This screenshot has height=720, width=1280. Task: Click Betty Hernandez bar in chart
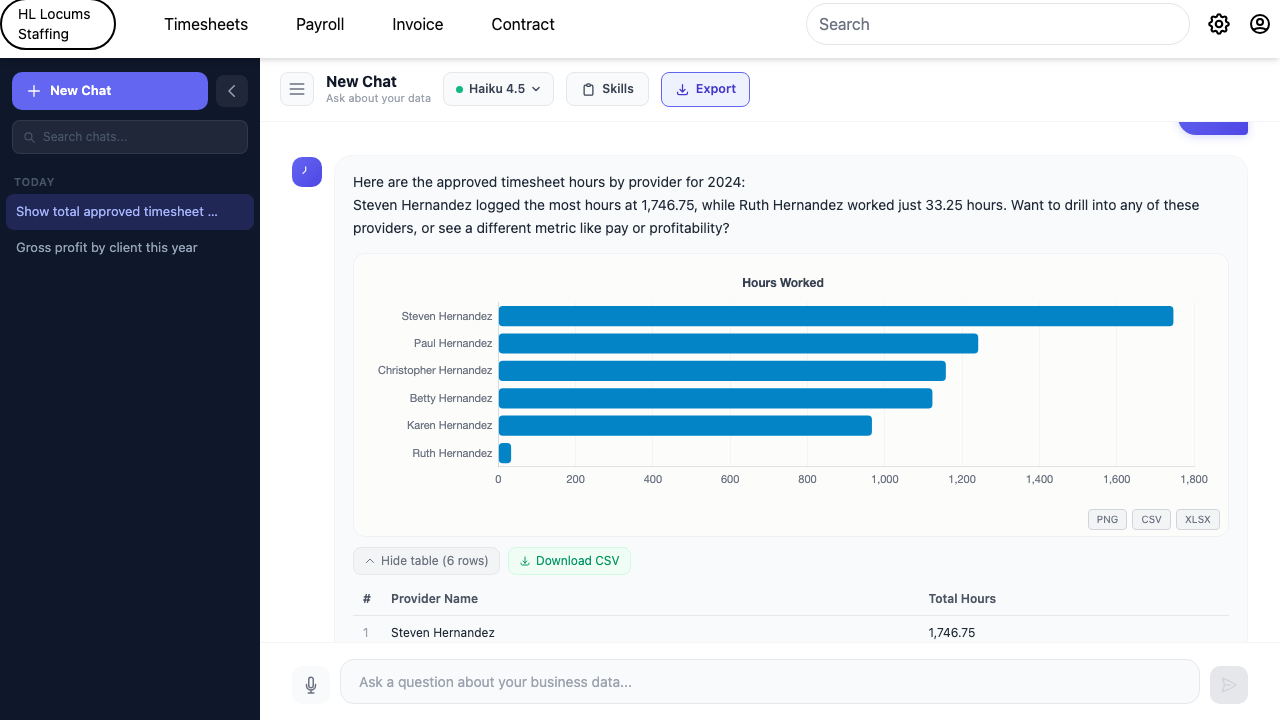click(x=716, y=398)
